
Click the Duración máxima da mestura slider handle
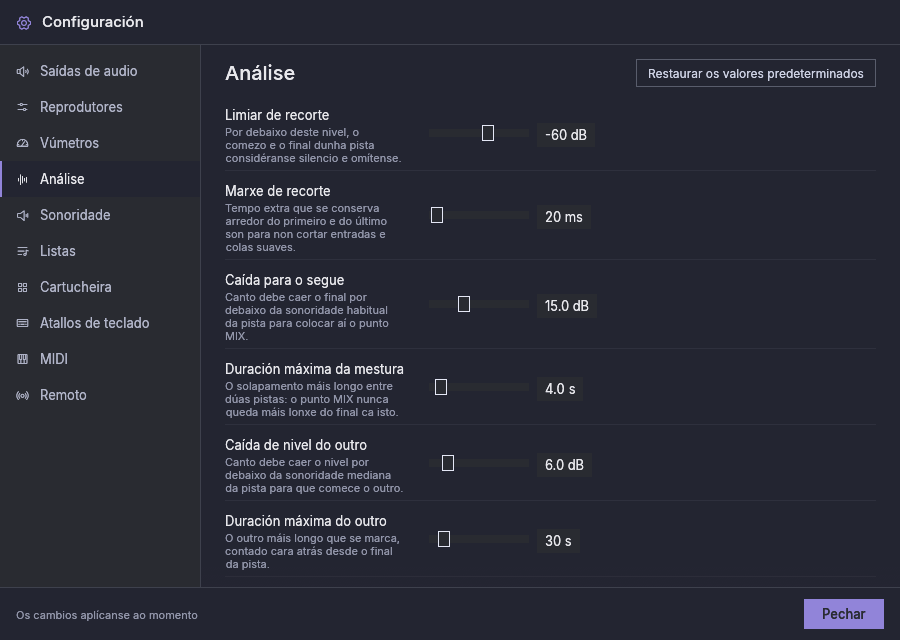click(x=441, y=387)
